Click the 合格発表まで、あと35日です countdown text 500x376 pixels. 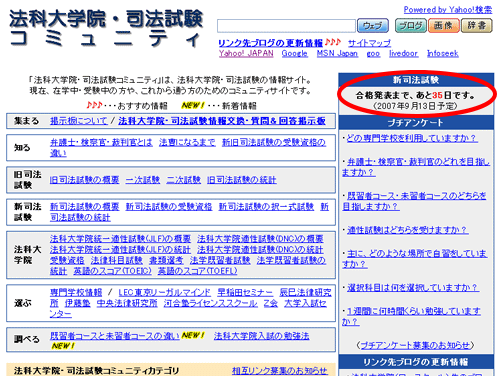415,95
